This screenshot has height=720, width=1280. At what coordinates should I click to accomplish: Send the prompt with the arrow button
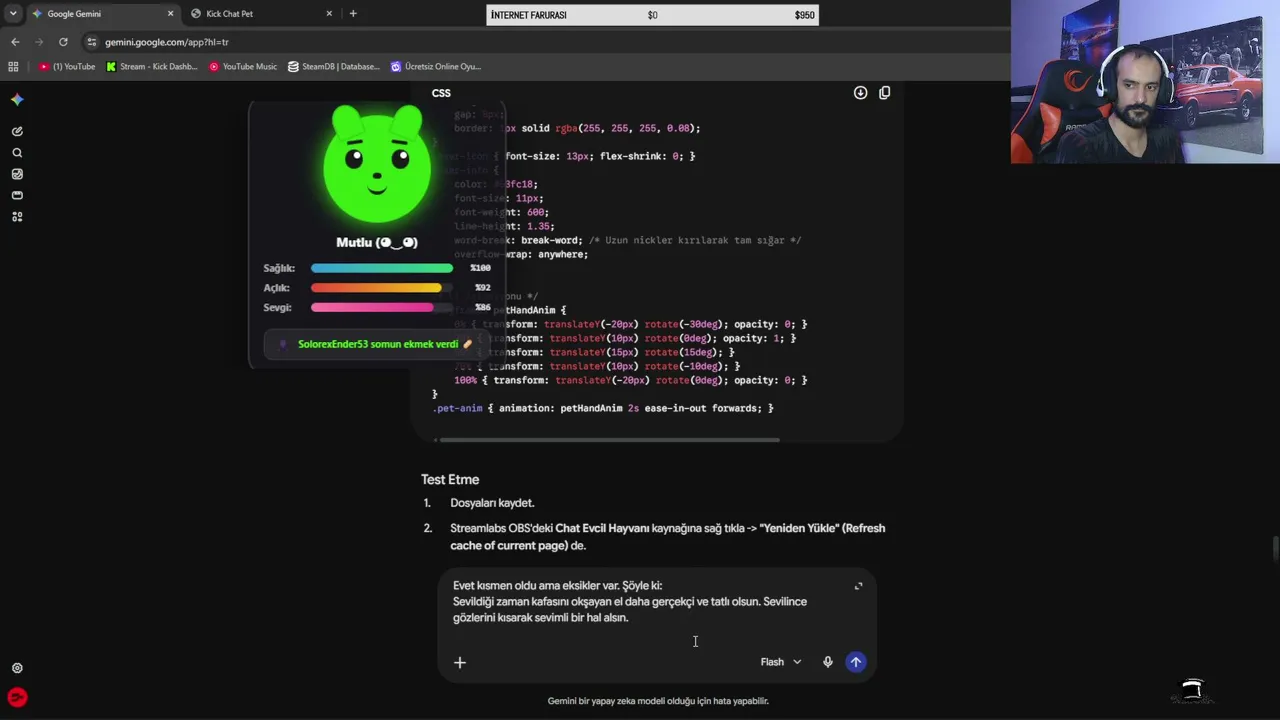coord(856,662)
